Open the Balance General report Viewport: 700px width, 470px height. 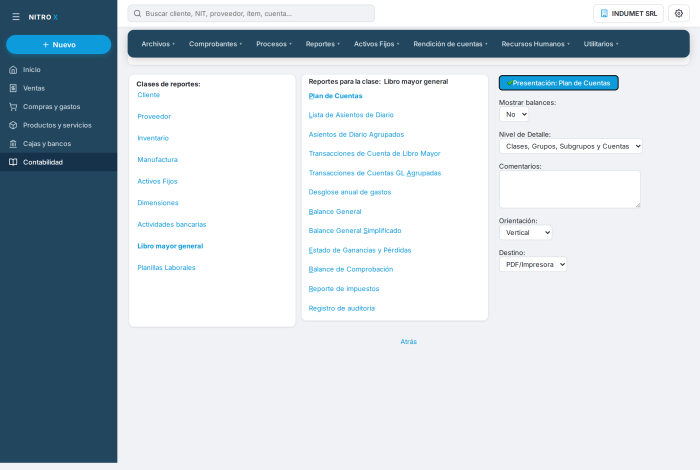(335, 212)
